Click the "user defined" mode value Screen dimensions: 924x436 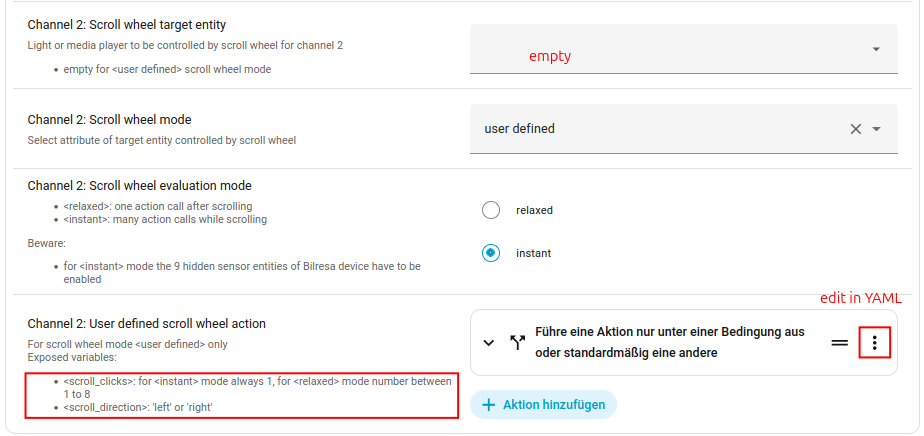click(x=519, y=129)
